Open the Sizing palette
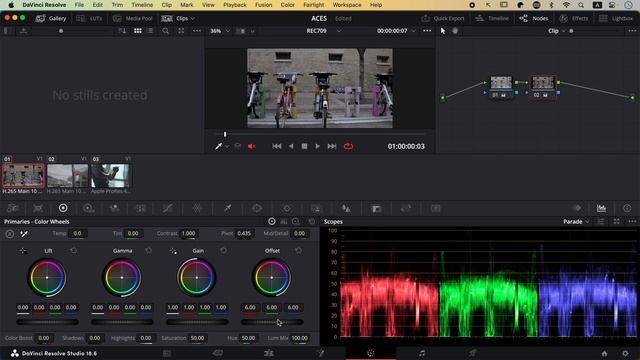The height and width of the screenshot is (360, 640). coord(406,208)
